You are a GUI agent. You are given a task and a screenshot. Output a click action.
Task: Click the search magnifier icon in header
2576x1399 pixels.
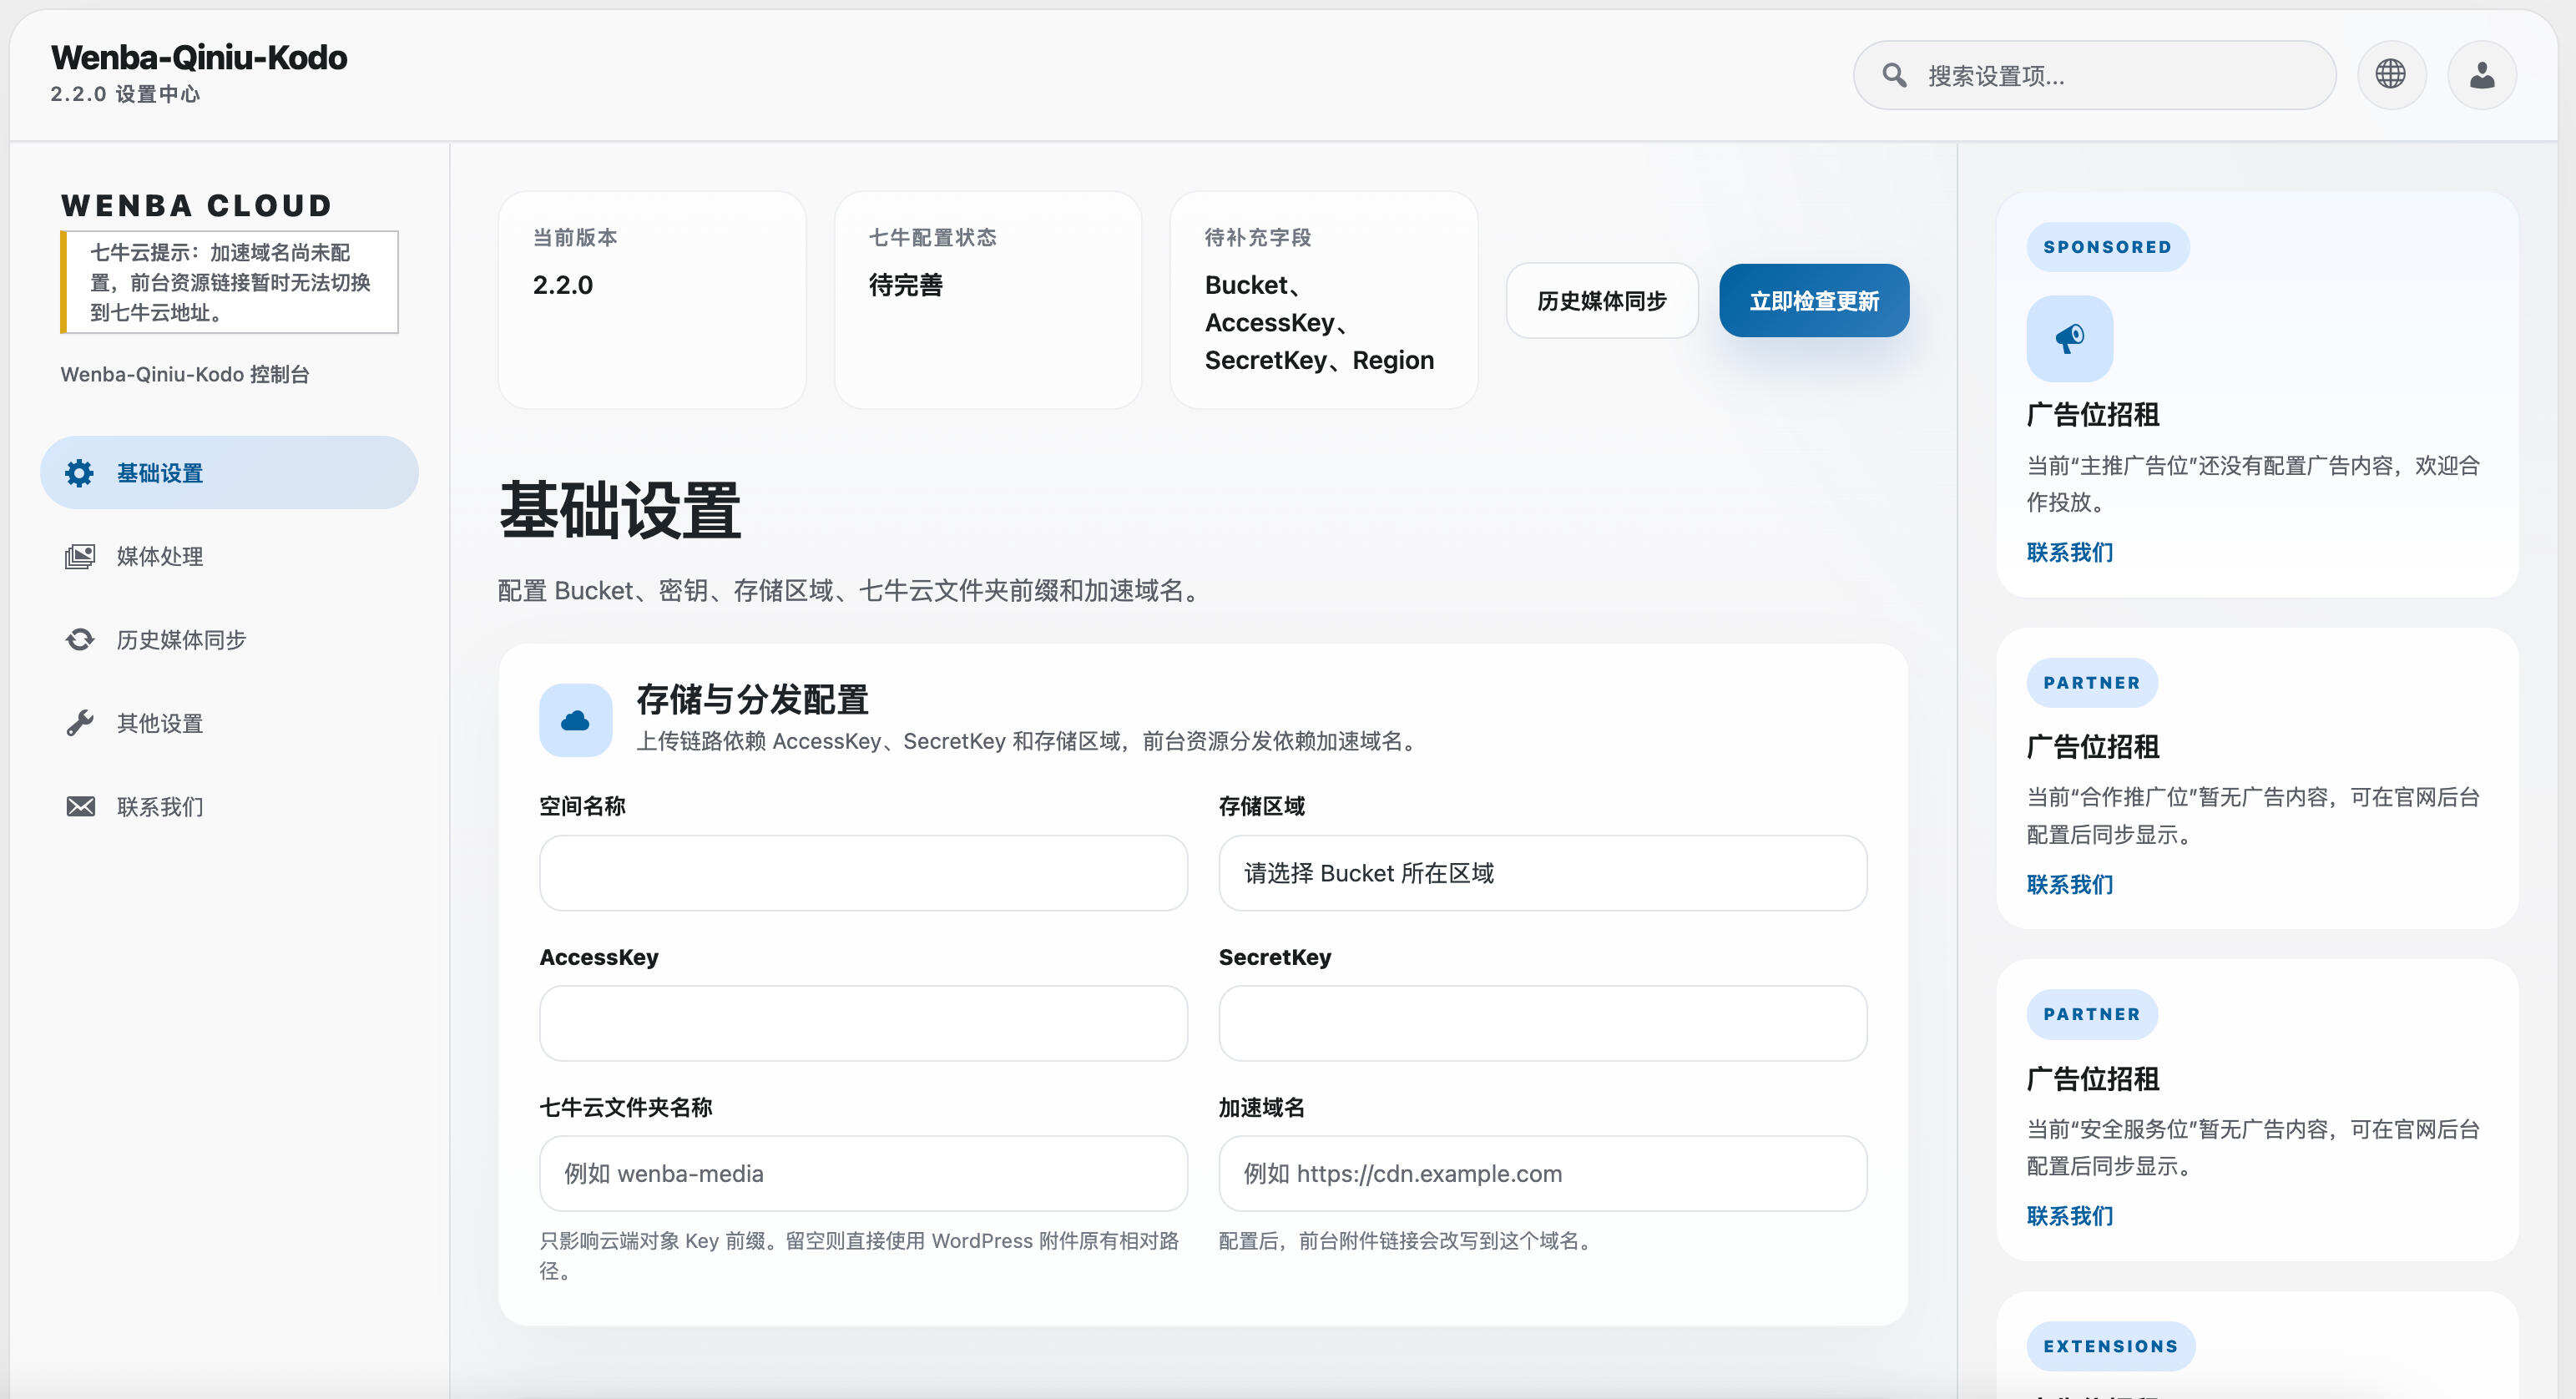(x=1895, y=75)
